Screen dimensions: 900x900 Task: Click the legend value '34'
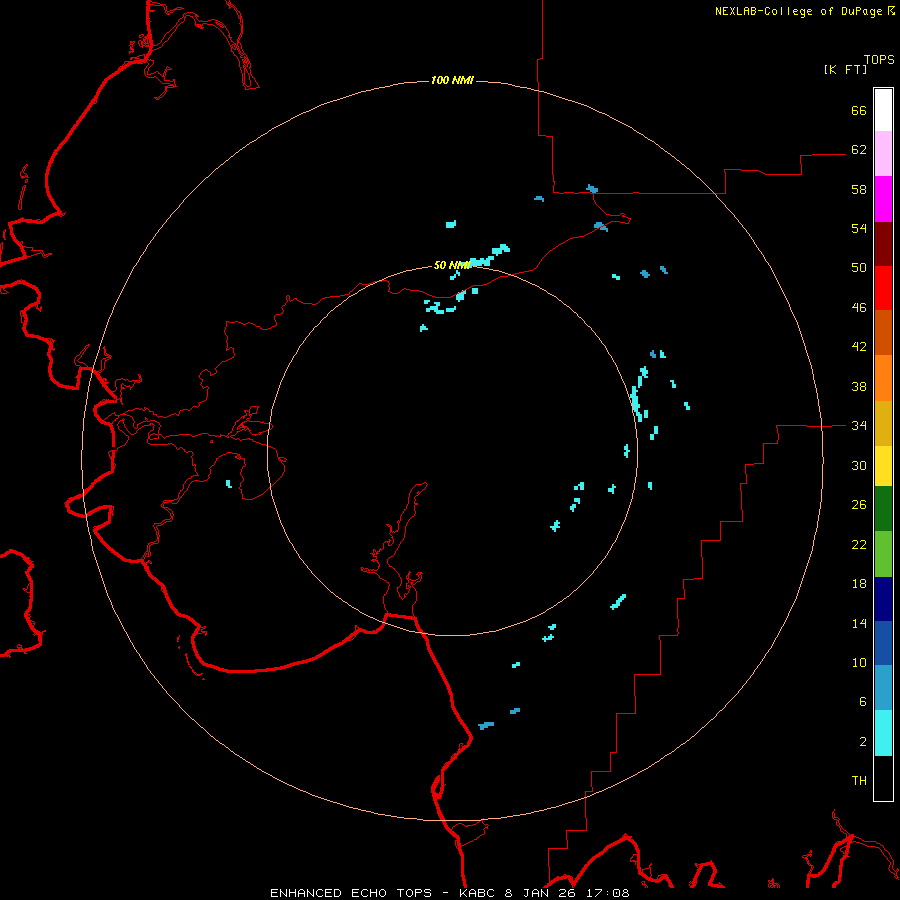859,425
